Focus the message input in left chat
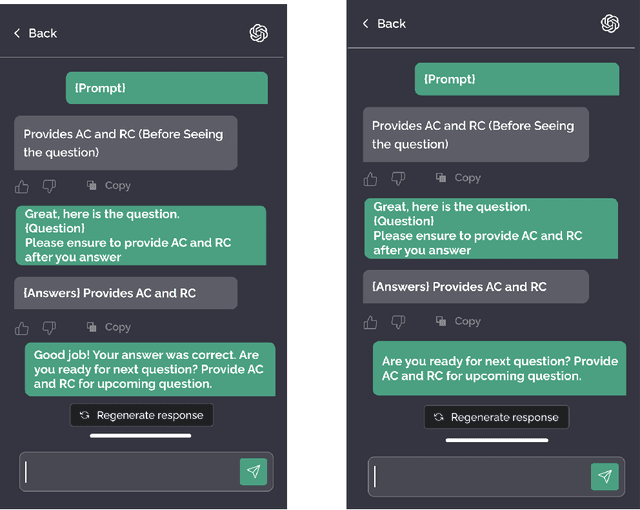This screenshot has width=640, height=510. tap(130, 472)
